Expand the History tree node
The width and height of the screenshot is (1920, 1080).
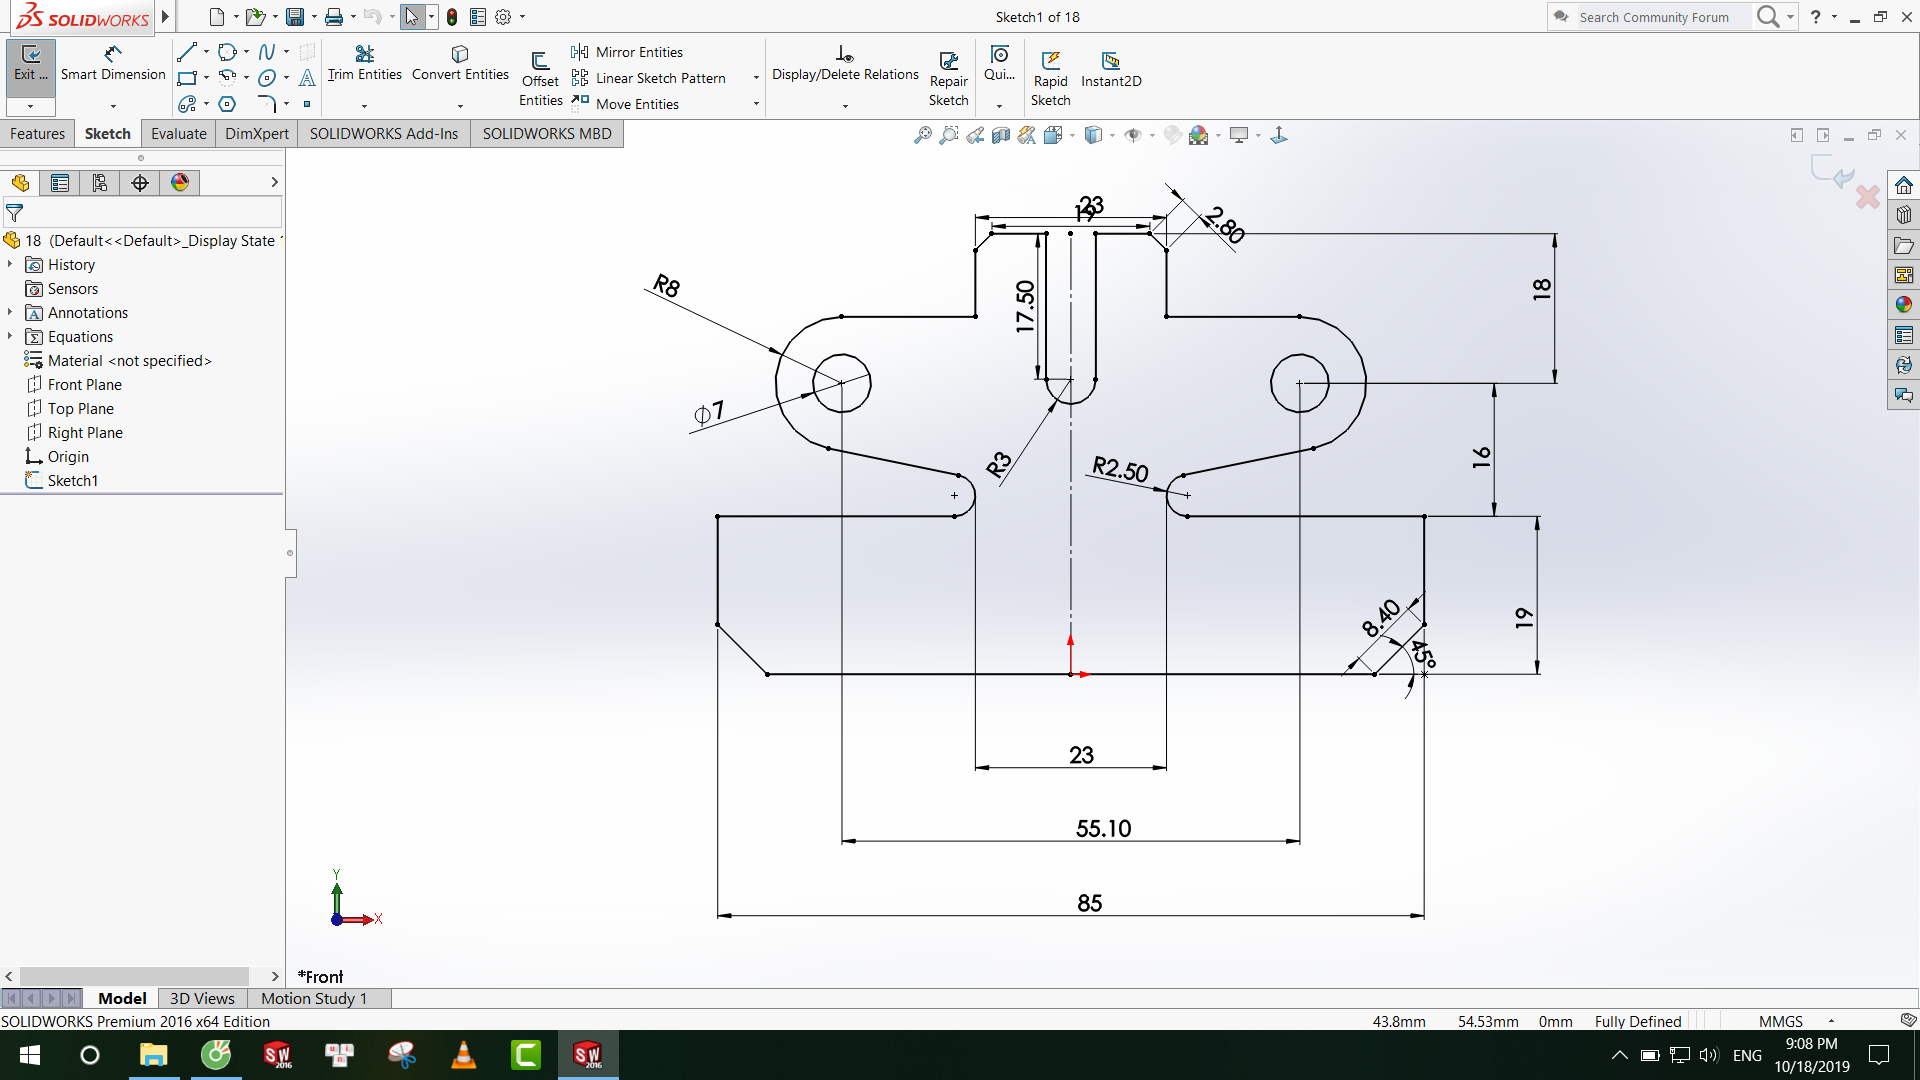pos(10,264)
